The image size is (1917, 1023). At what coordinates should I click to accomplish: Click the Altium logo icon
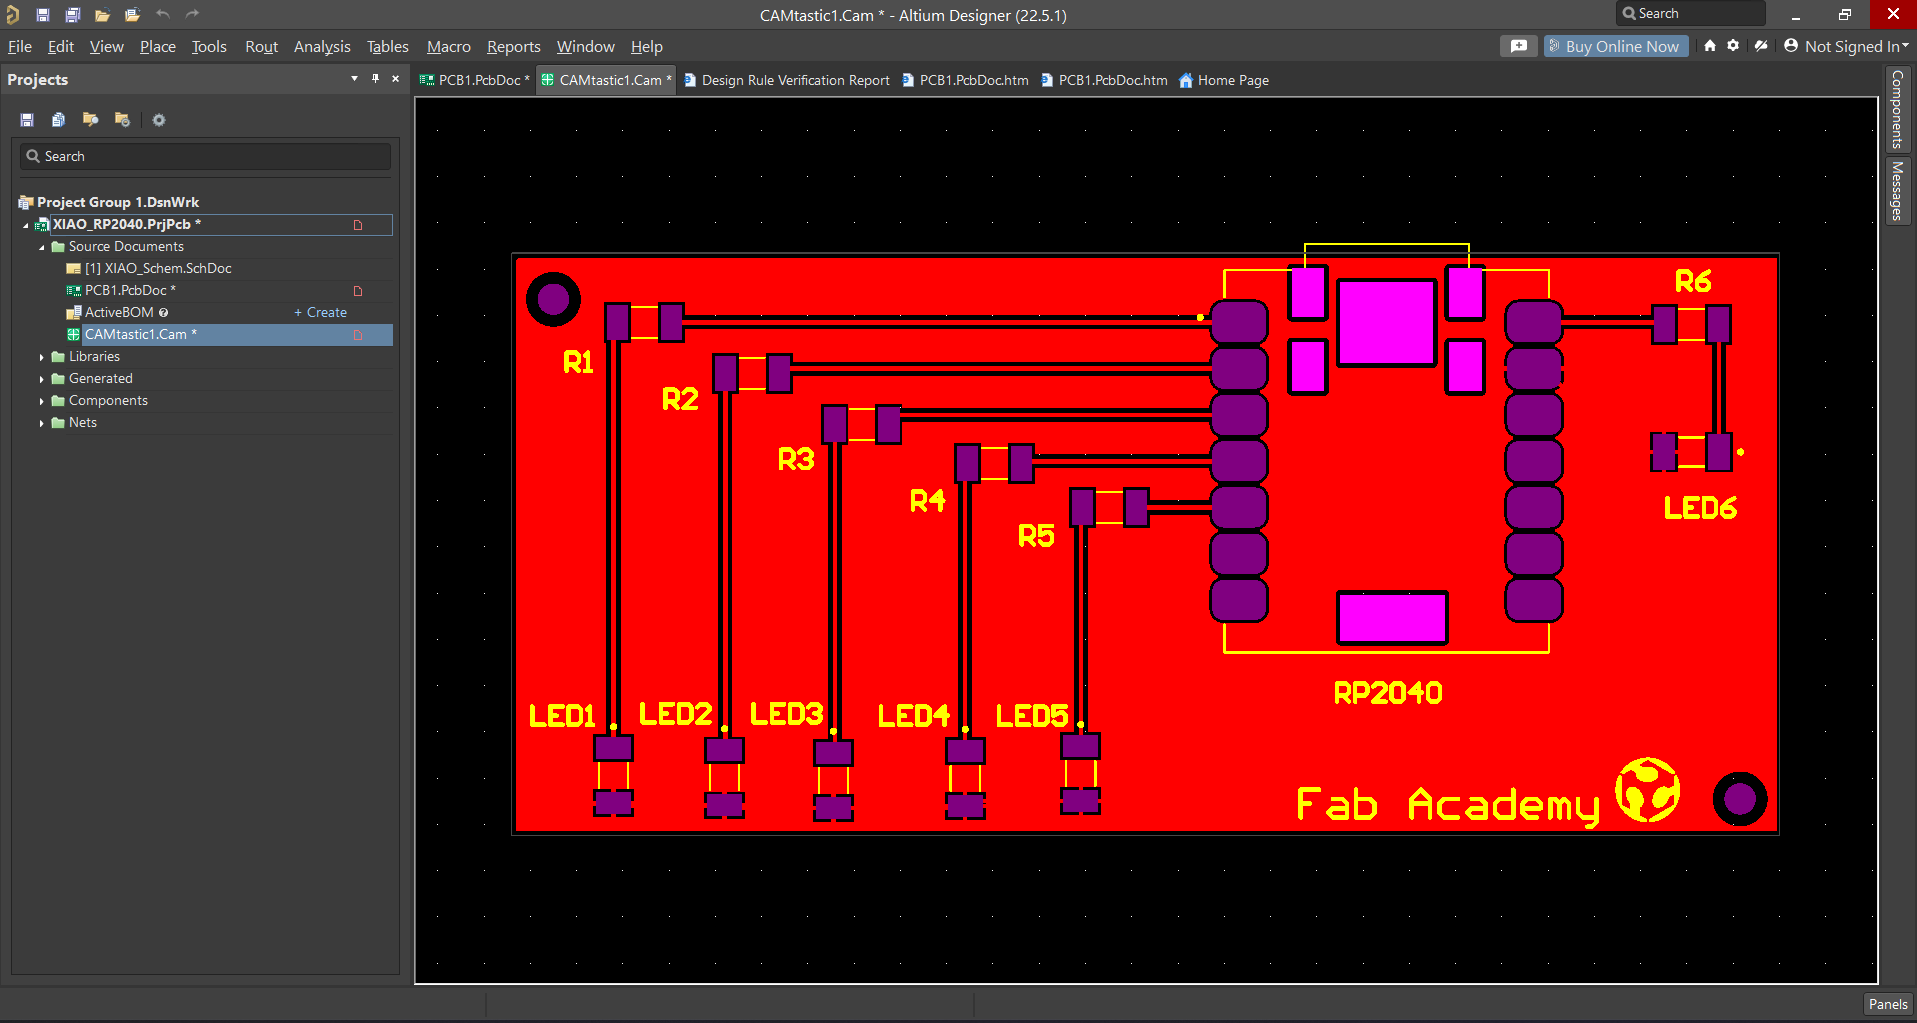point(13,15)
